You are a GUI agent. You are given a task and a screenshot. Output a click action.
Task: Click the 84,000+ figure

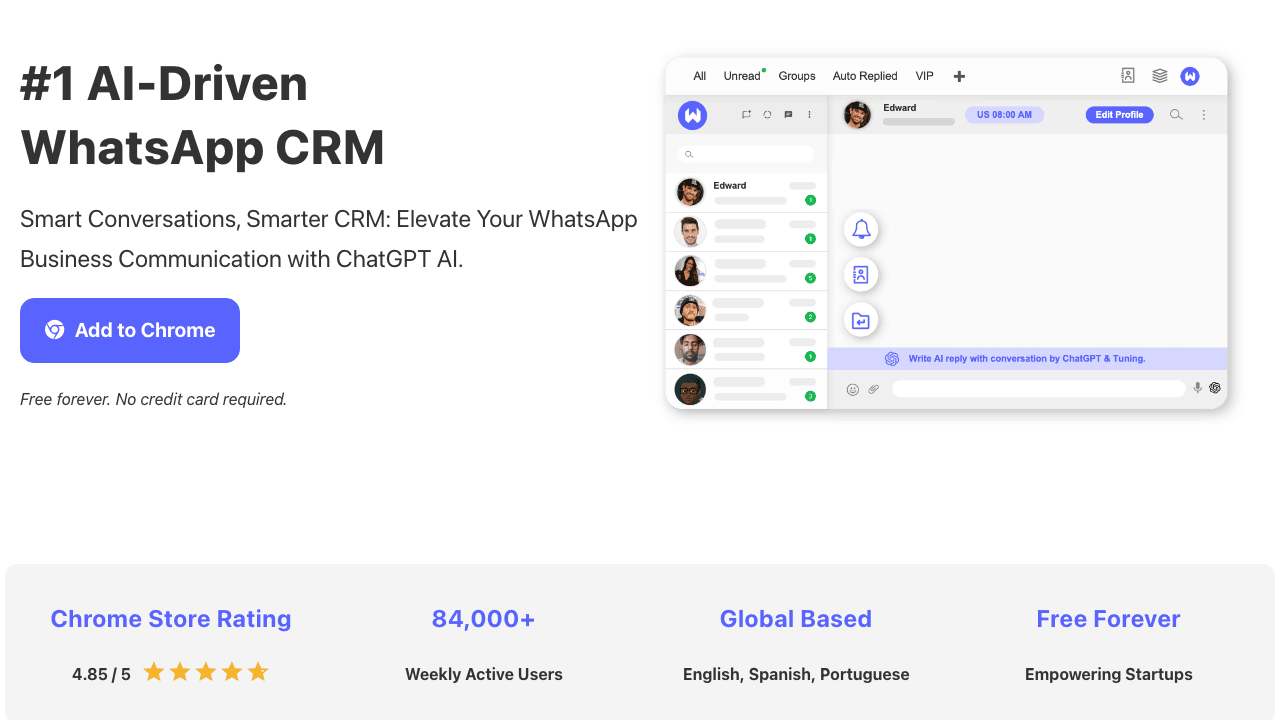click(484, 619)
